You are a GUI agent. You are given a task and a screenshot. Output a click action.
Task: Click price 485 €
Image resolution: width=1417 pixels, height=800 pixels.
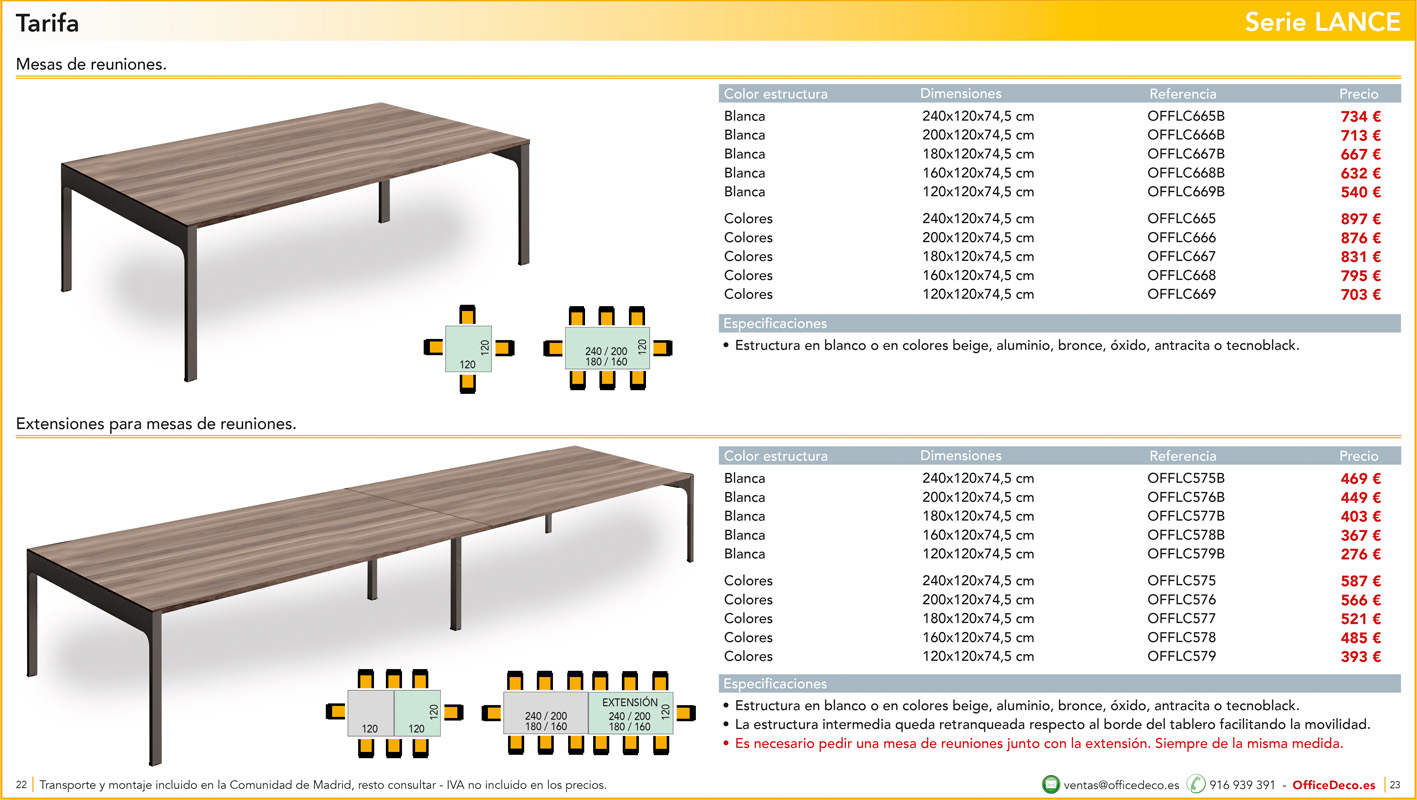click(x=1361, y=638)
